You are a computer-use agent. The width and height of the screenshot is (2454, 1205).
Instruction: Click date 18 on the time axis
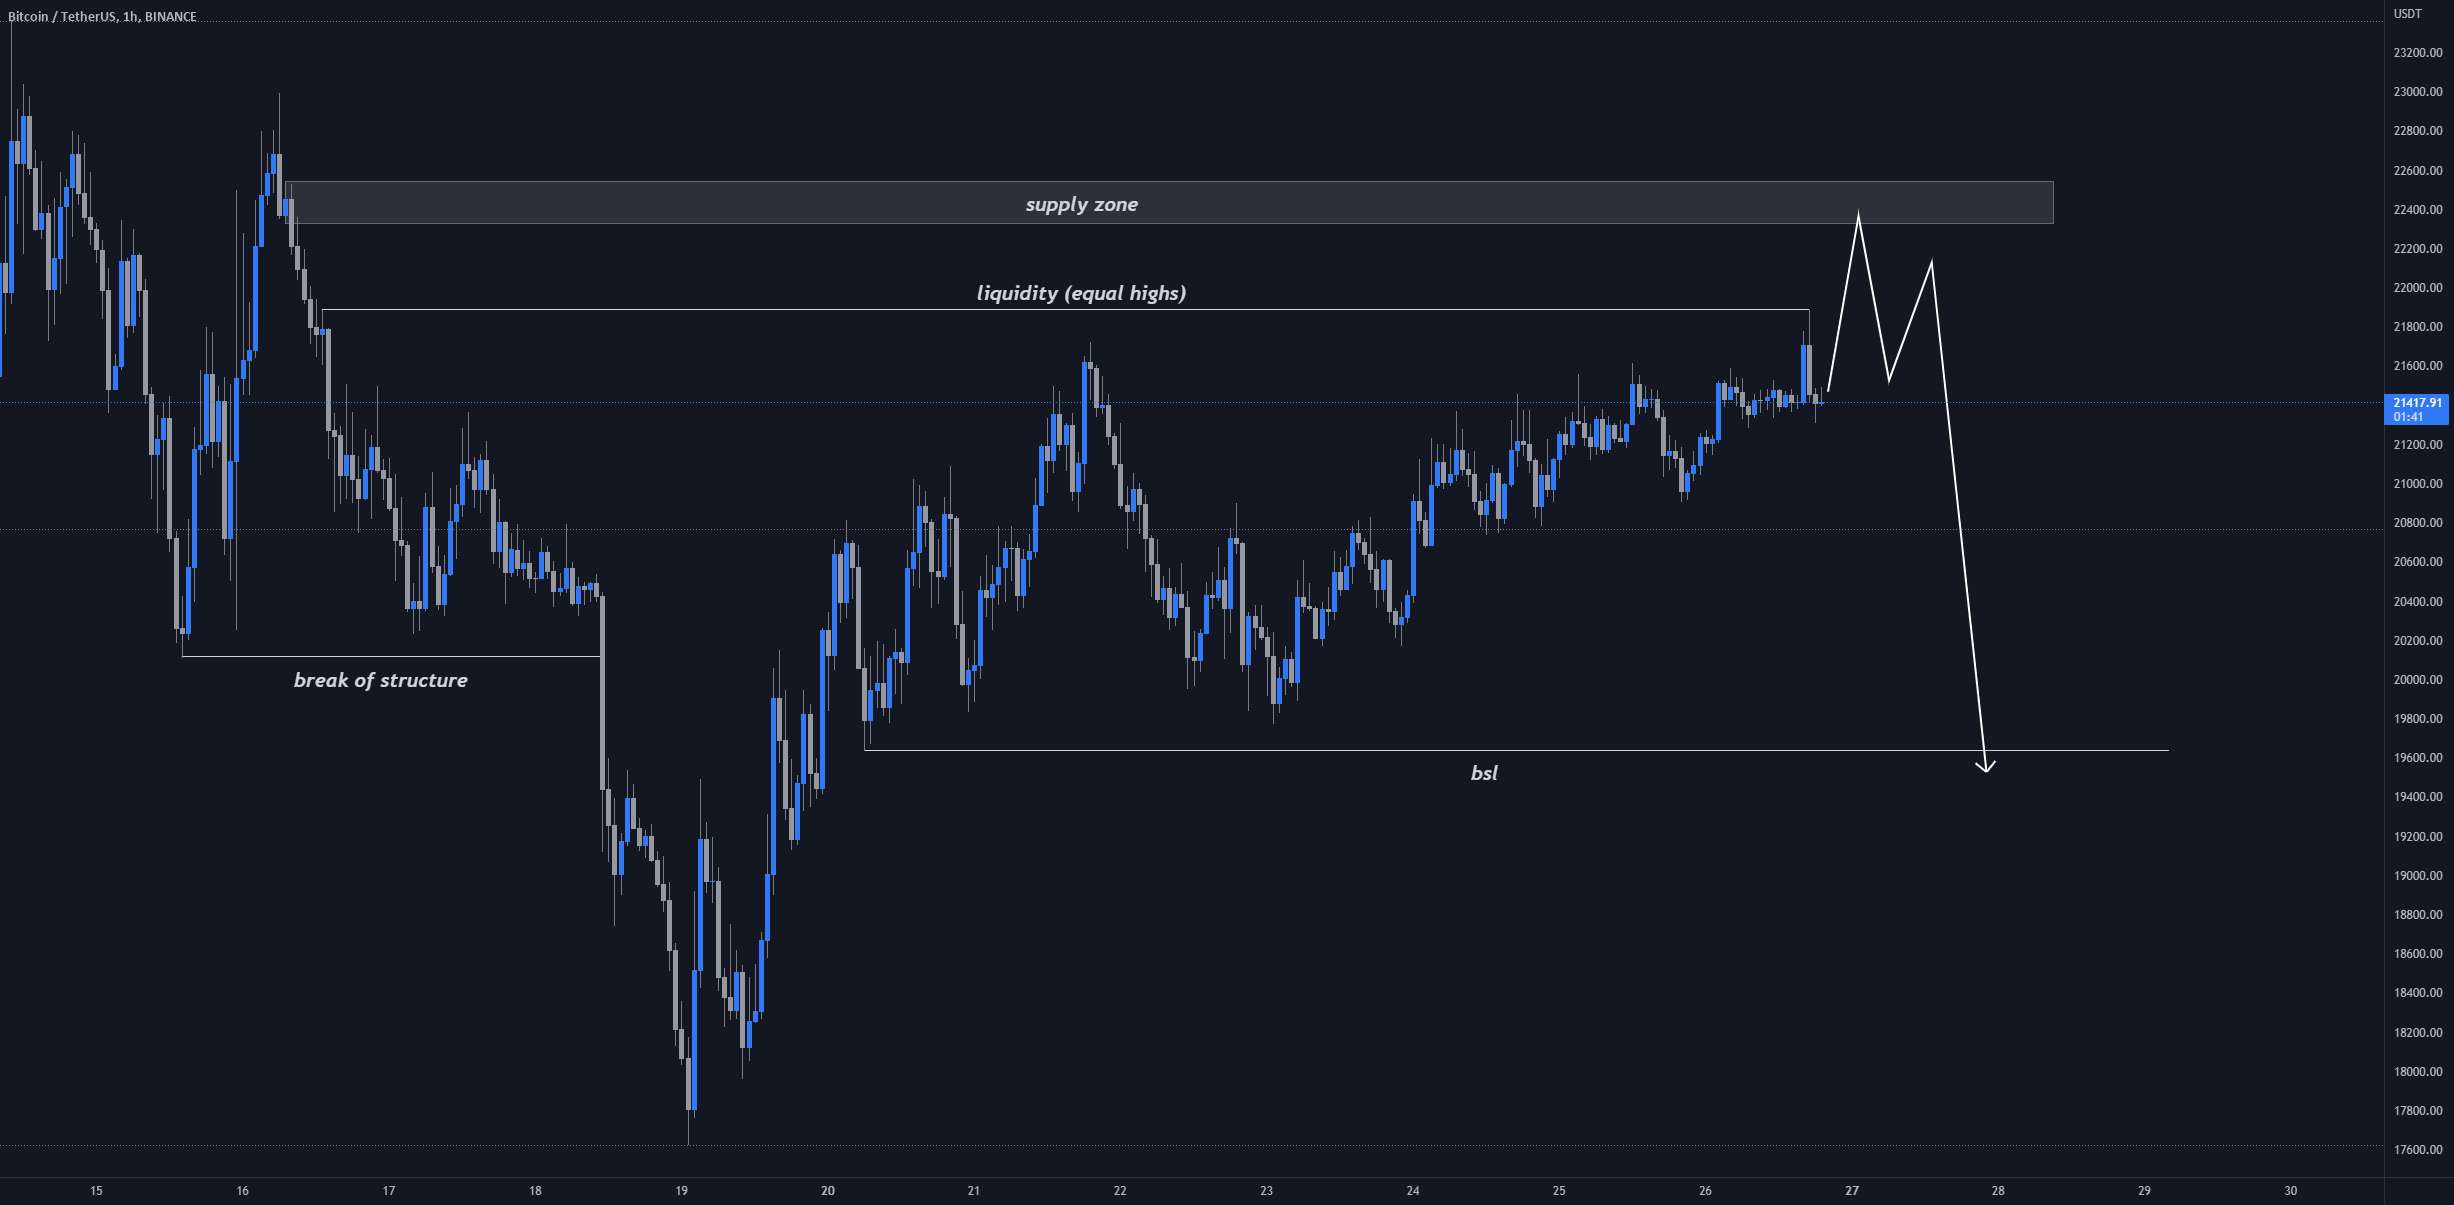(x=535, y=1191)
